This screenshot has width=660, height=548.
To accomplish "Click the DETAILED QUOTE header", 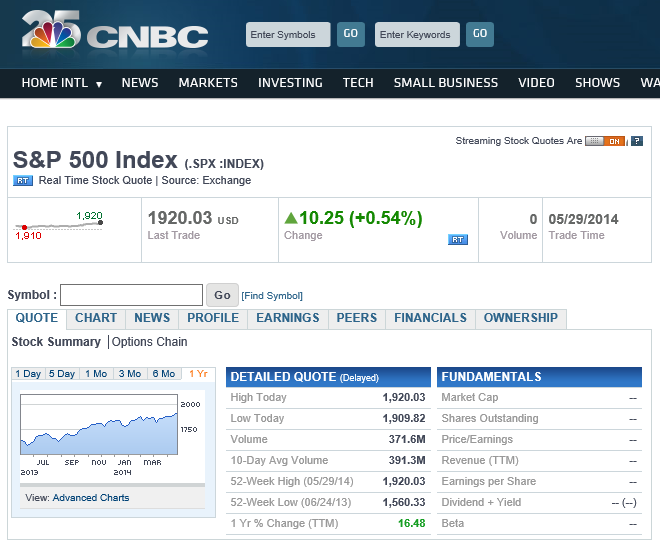I will coord(328,377).
